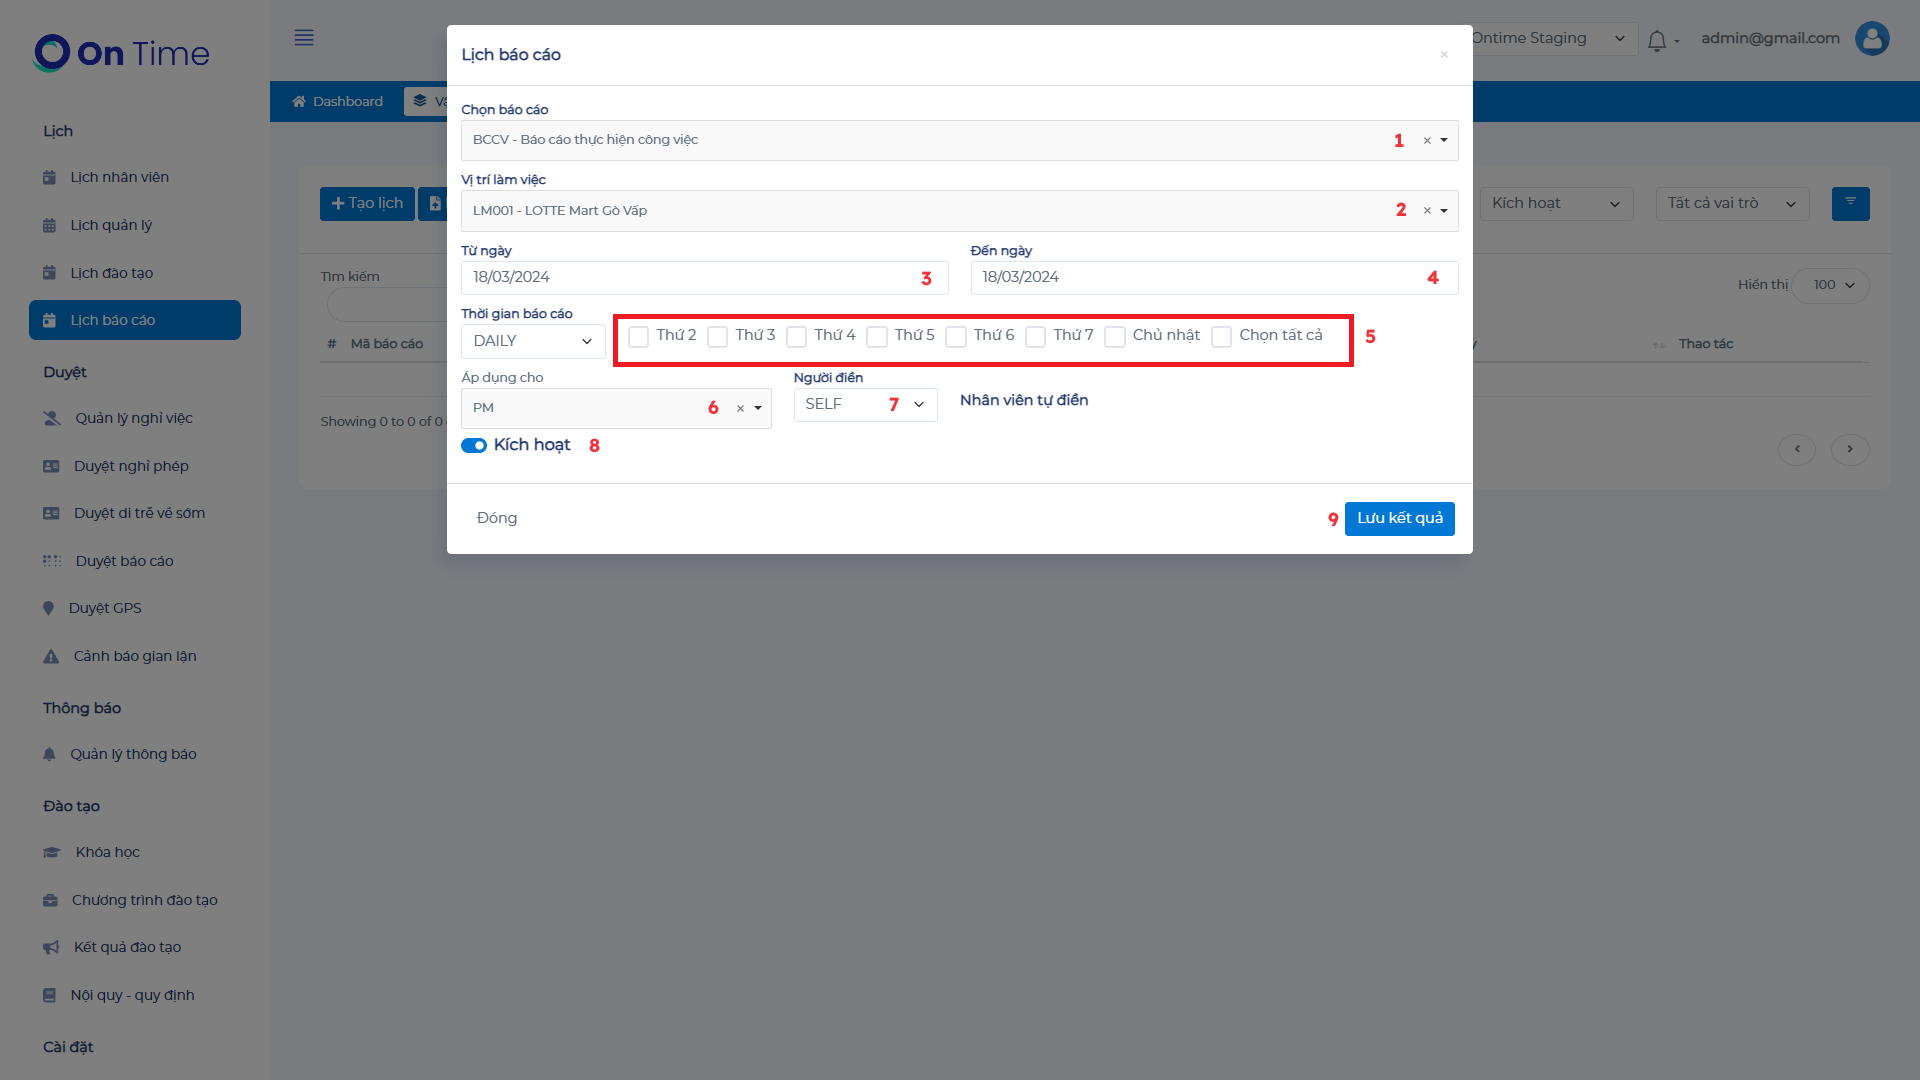
Task: Click the Đóng button
Action: [496, 518]
